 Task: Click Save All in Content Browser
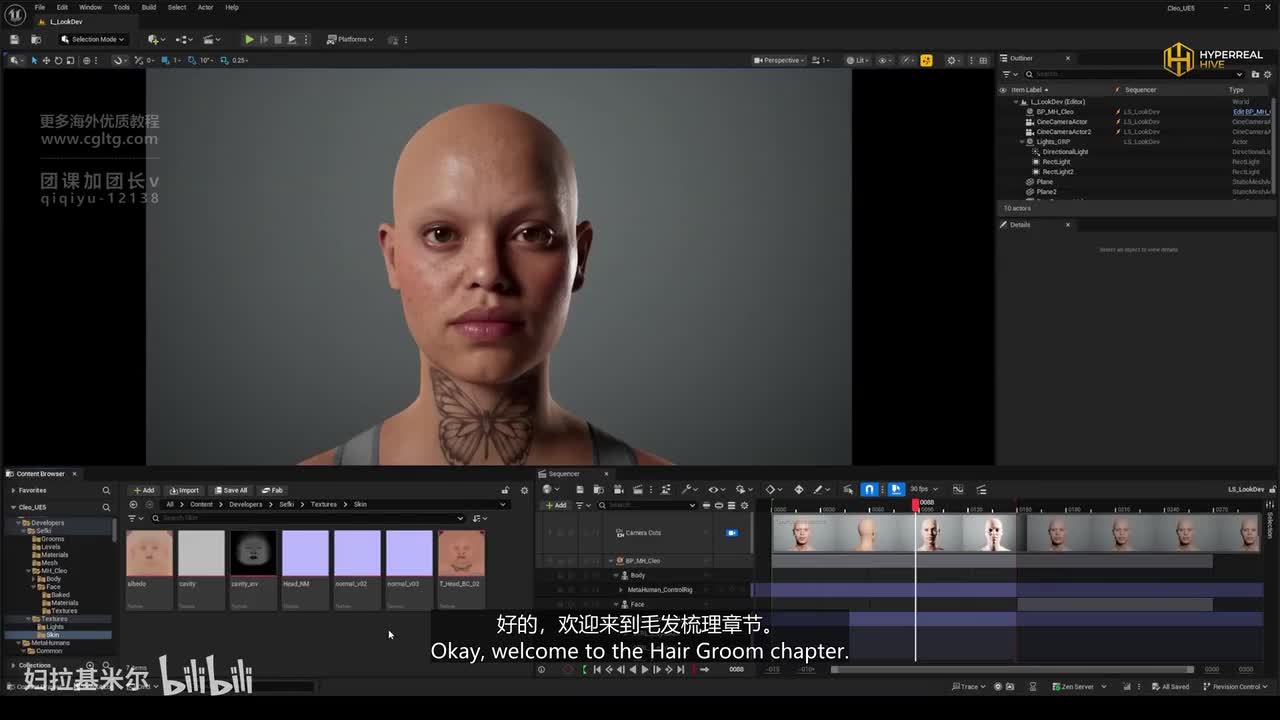(x=231, y=490)
